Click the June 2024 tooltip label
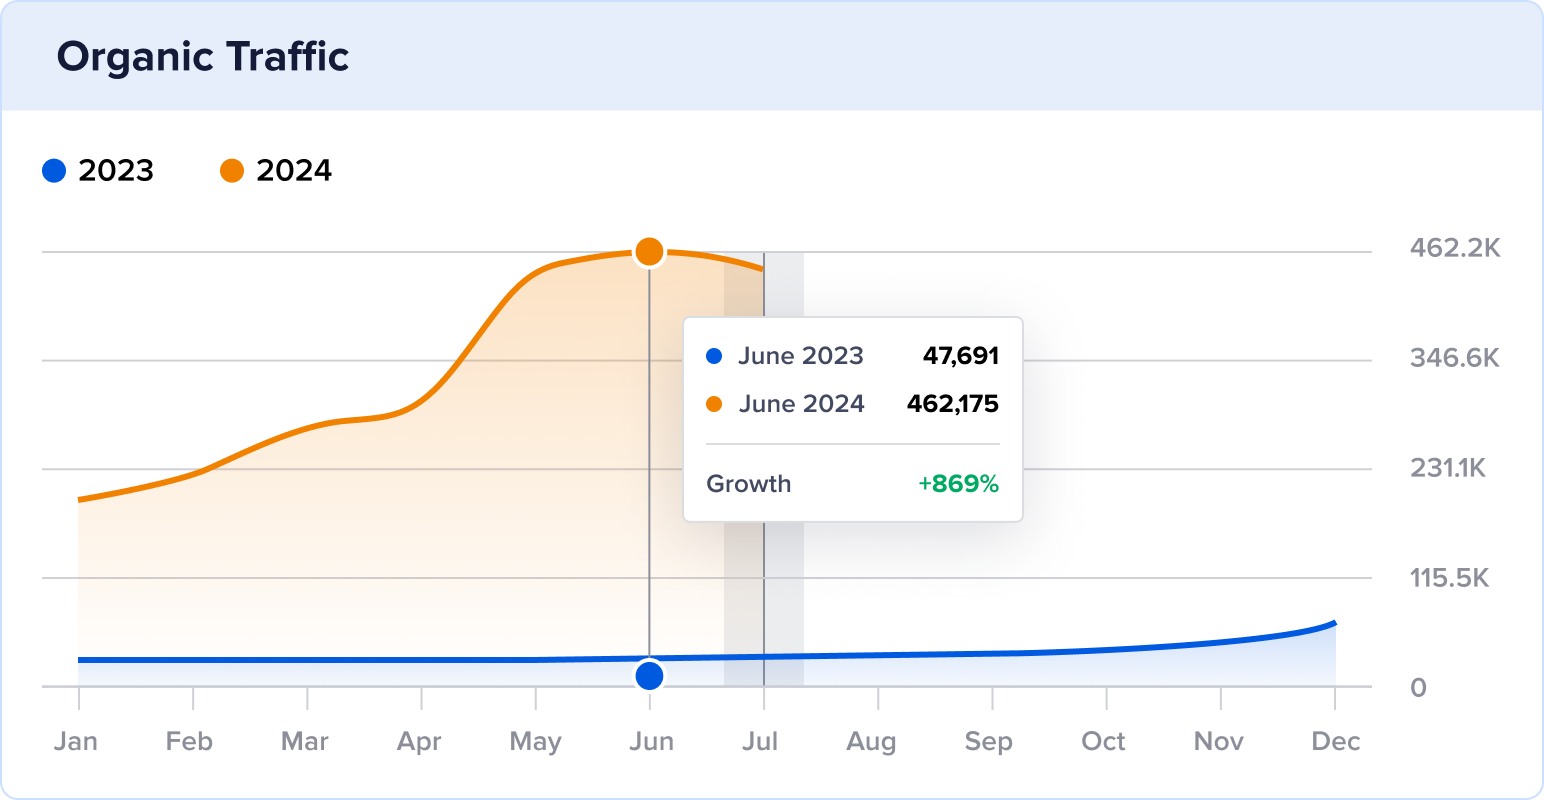Image resolution: width=1544 pixels, height=800 pixels. (x=802, y=404)
